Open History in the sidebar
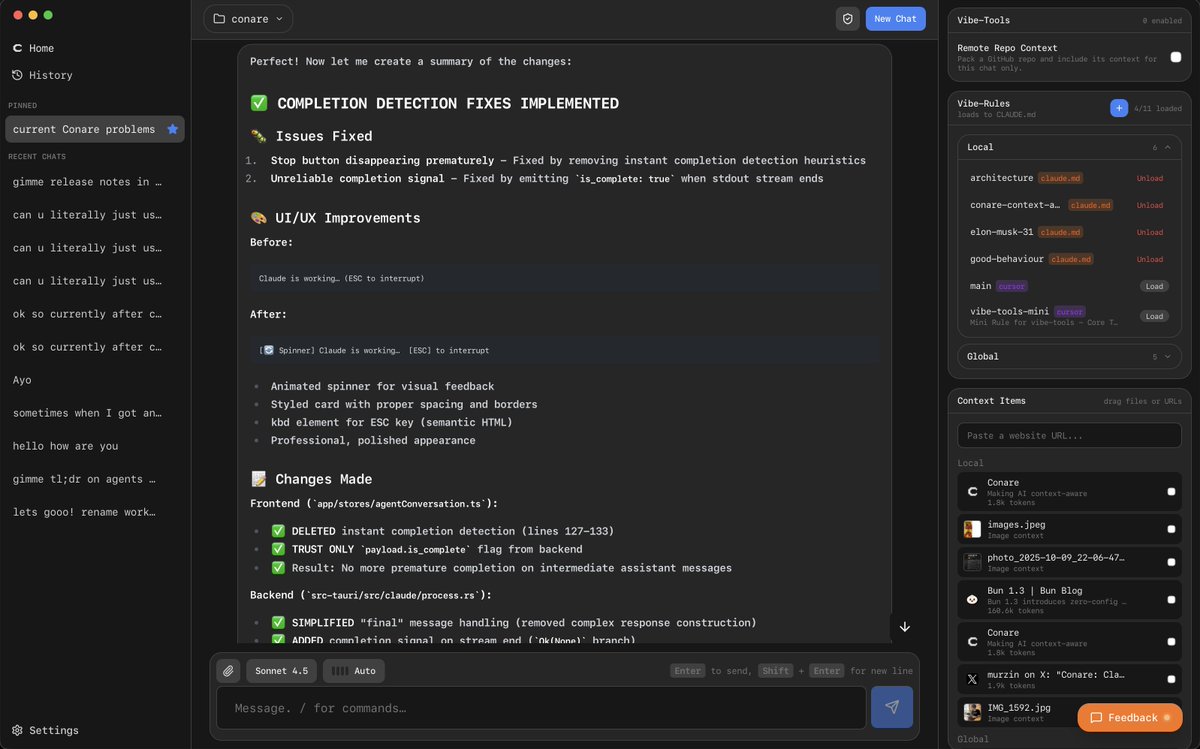 [41, 75]
